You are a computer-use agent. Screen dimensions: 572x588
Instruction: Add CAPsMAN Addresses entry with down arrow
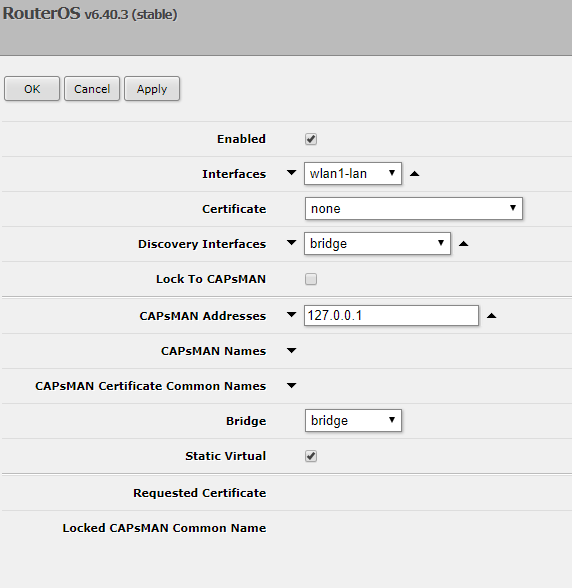point(291,315)
